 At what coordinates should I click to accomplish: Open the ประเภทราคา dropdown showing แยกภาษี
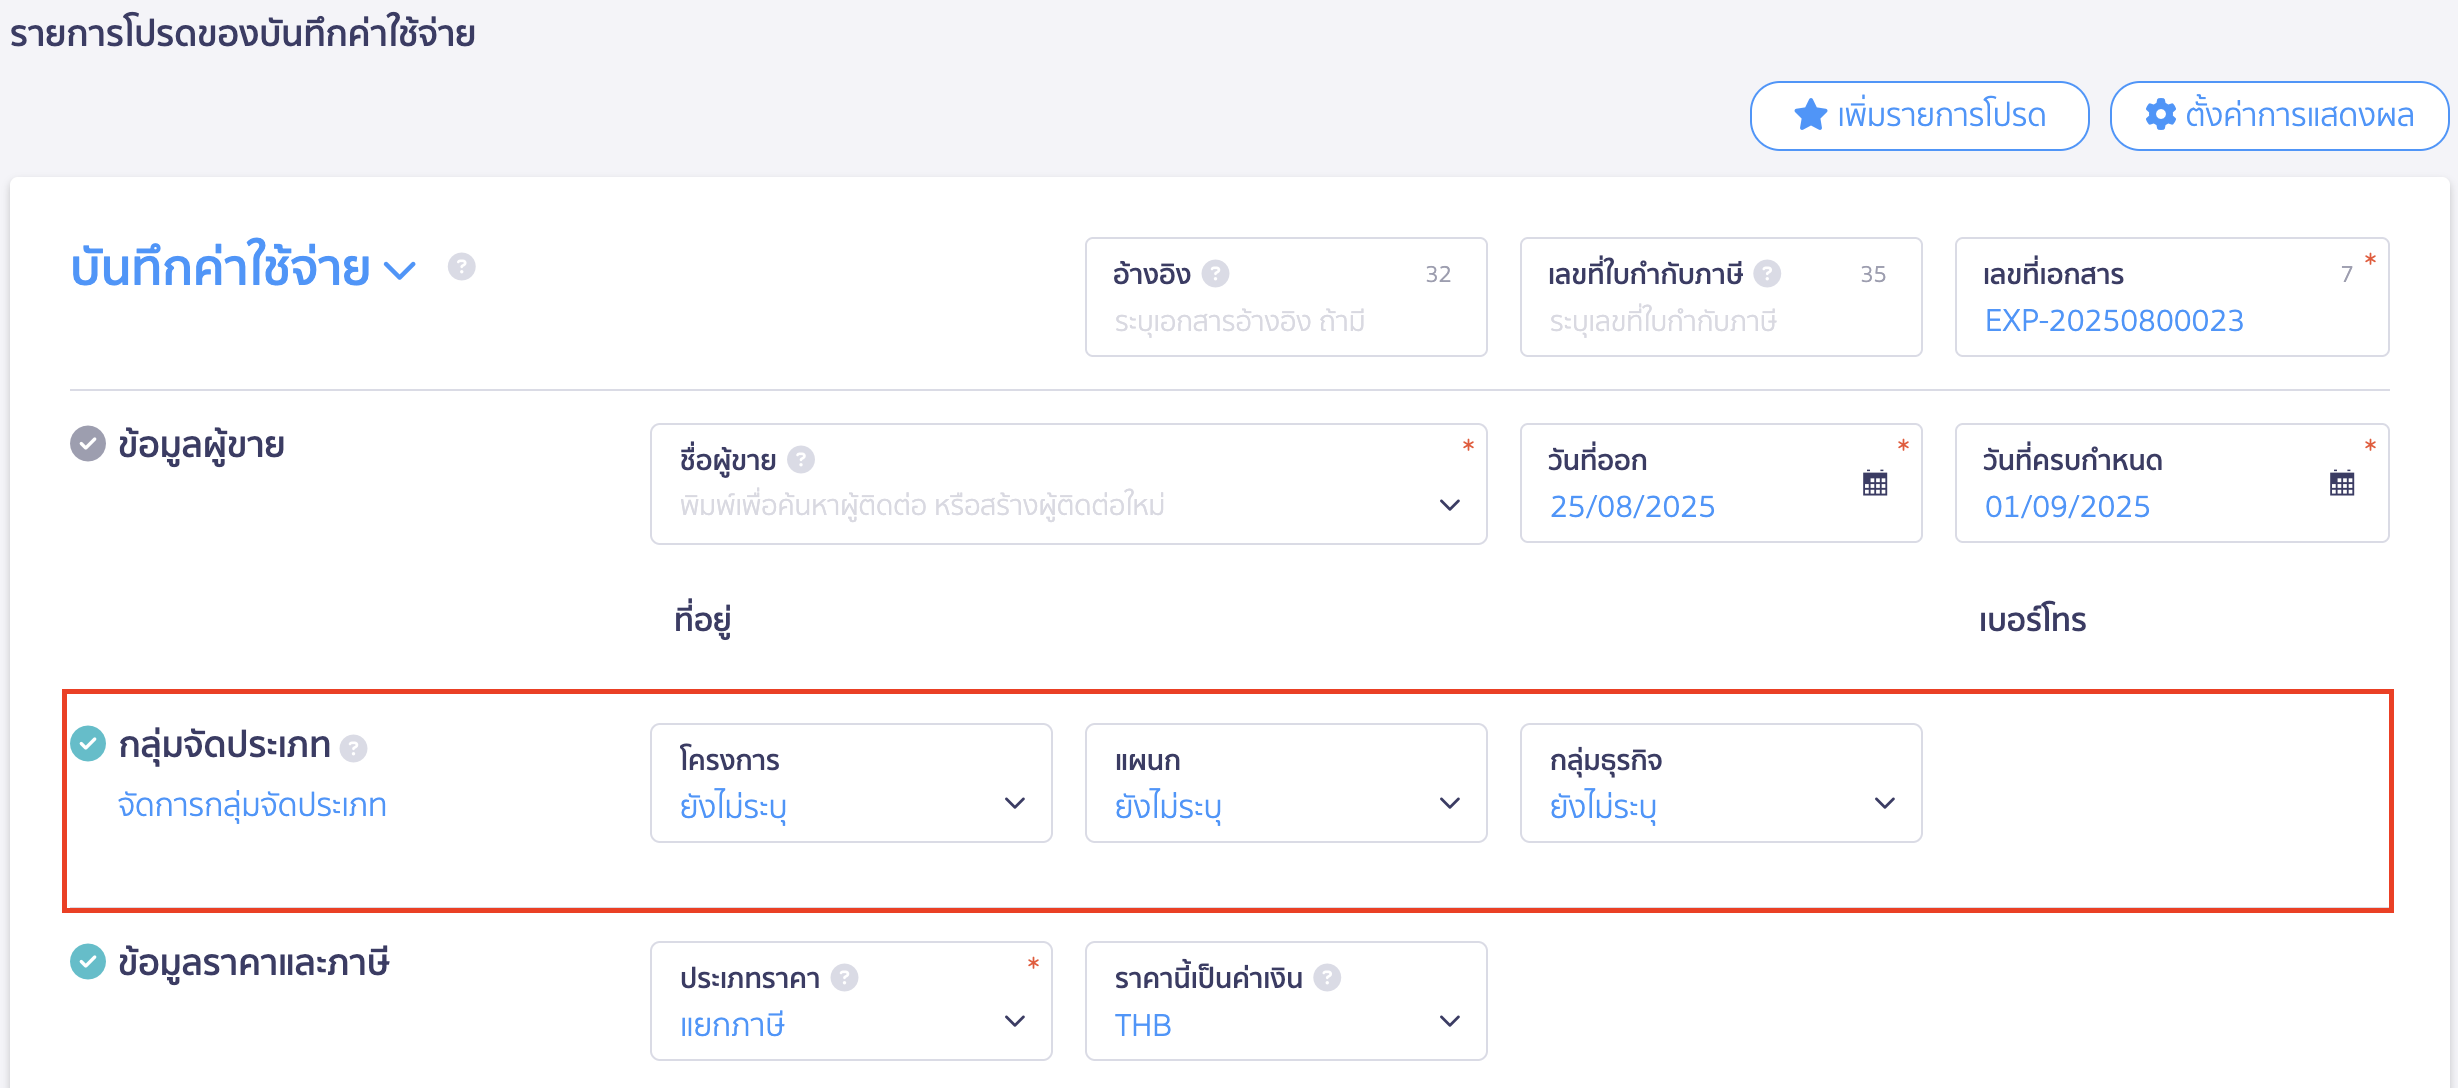(x=851, y=1001)
